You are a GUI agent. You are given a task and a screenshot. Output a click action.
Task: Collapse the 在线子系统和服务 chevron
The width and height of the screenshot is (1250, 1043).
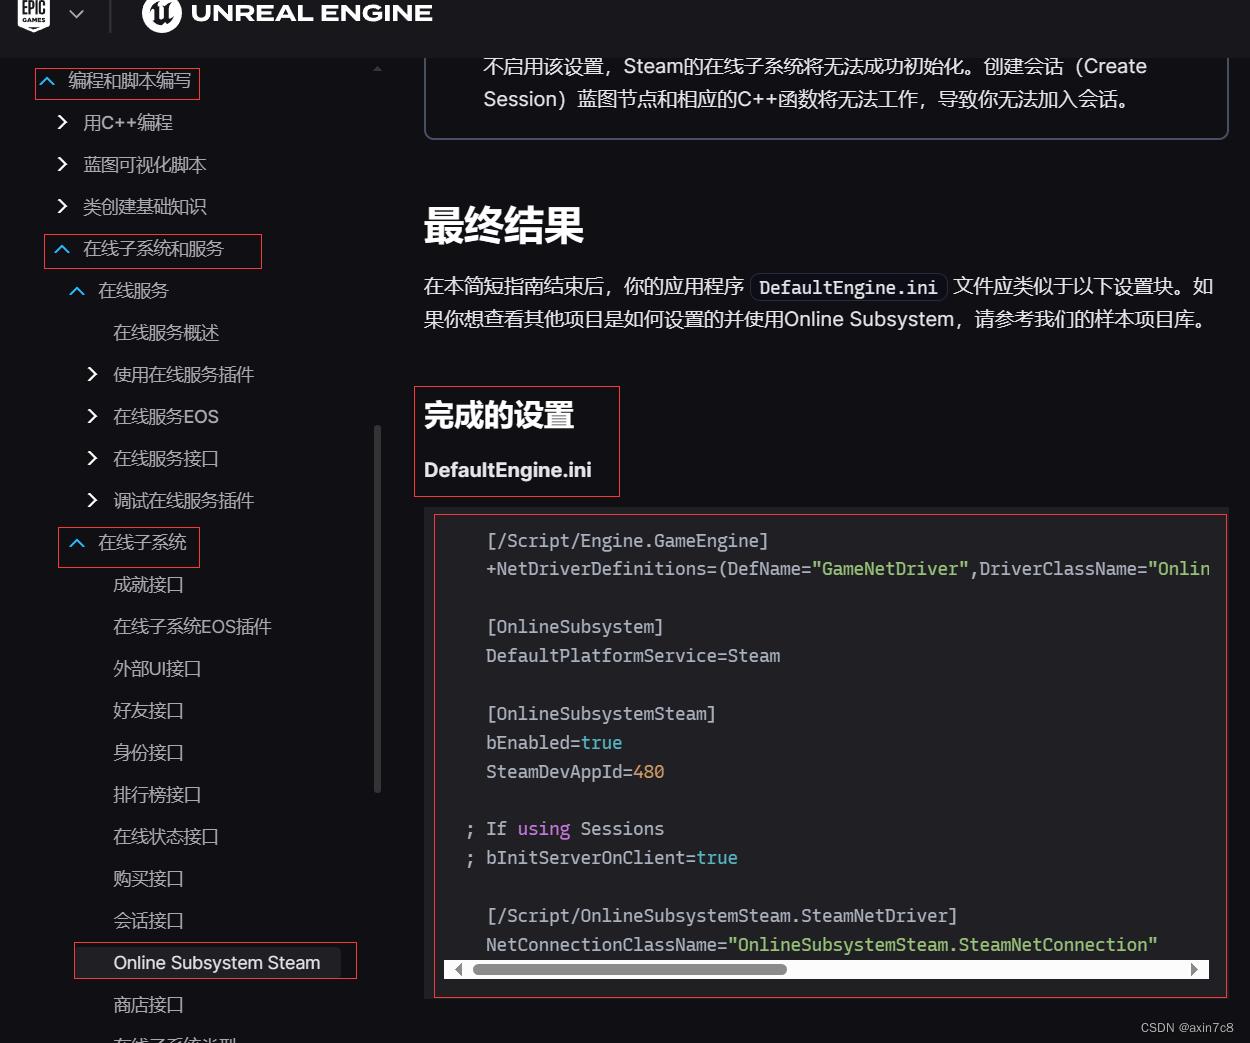click(62, 249)
